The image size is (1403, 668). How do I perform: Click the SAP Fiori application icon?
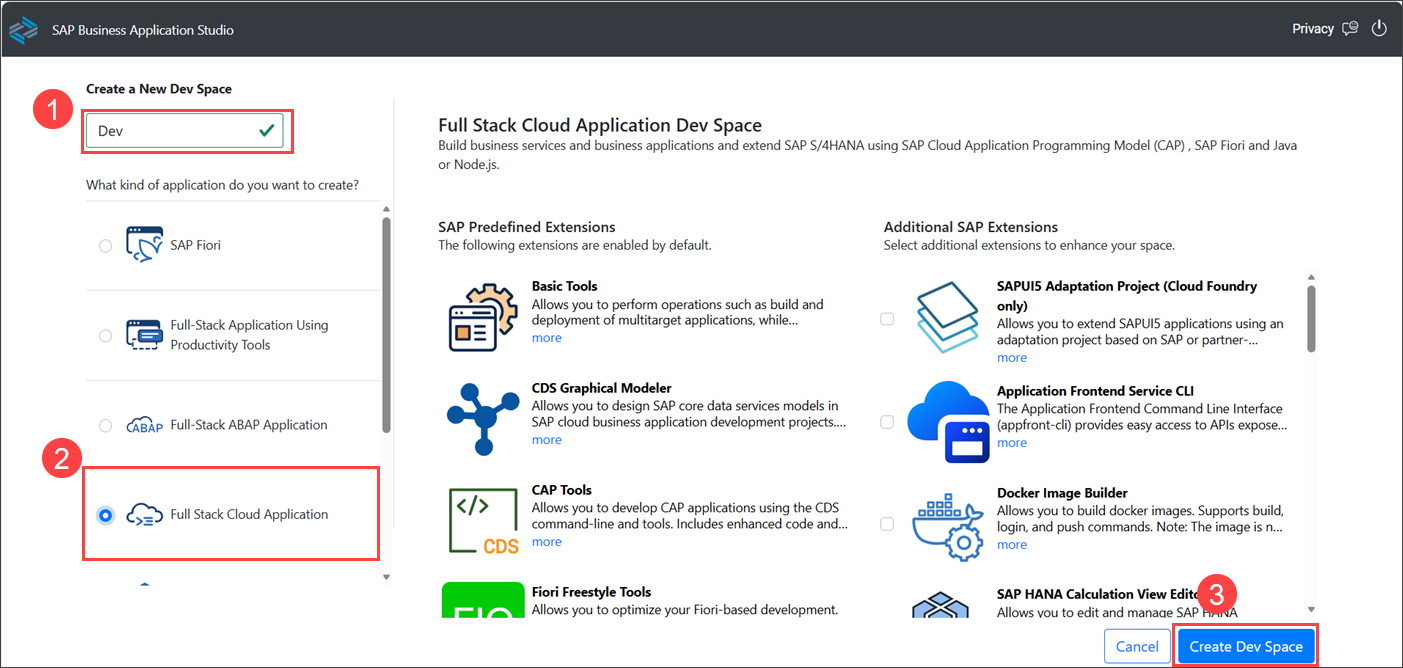coord(144,245)
